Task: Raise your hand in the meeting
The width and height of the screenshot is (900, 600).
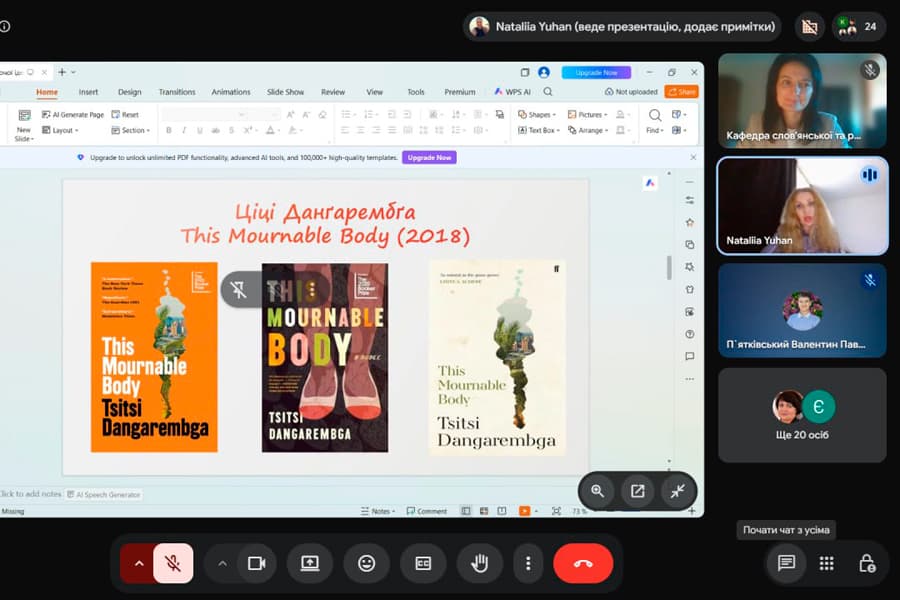Action: click(x=479, y=563)
